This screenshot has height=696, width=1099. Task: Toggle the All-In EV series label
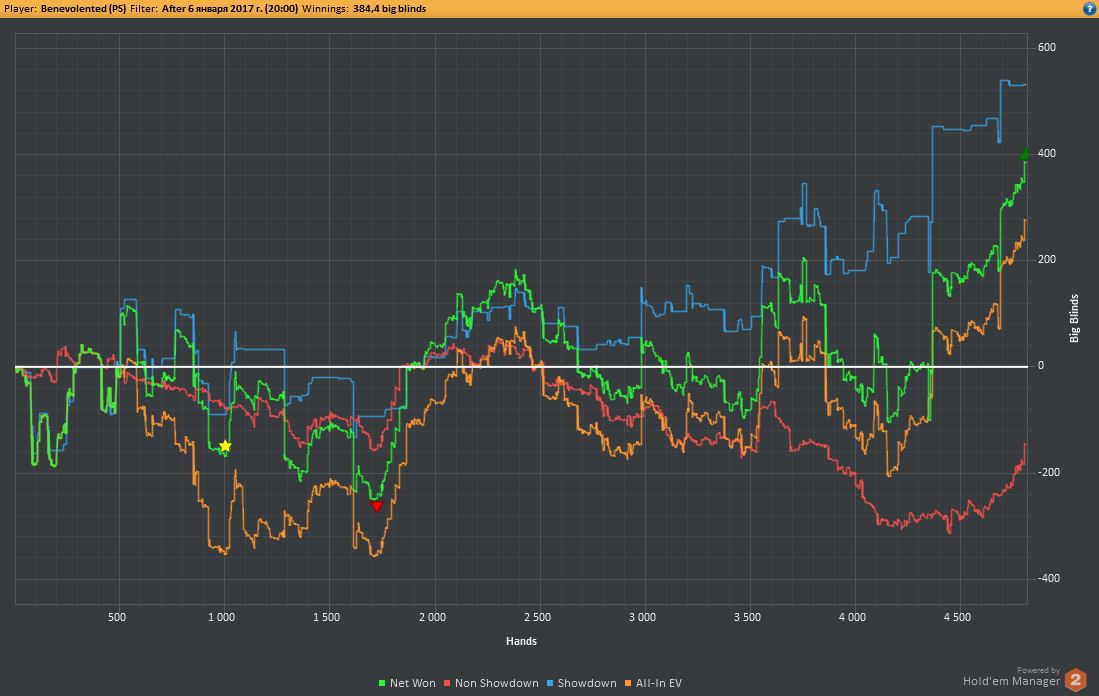[x=660, y=684]
